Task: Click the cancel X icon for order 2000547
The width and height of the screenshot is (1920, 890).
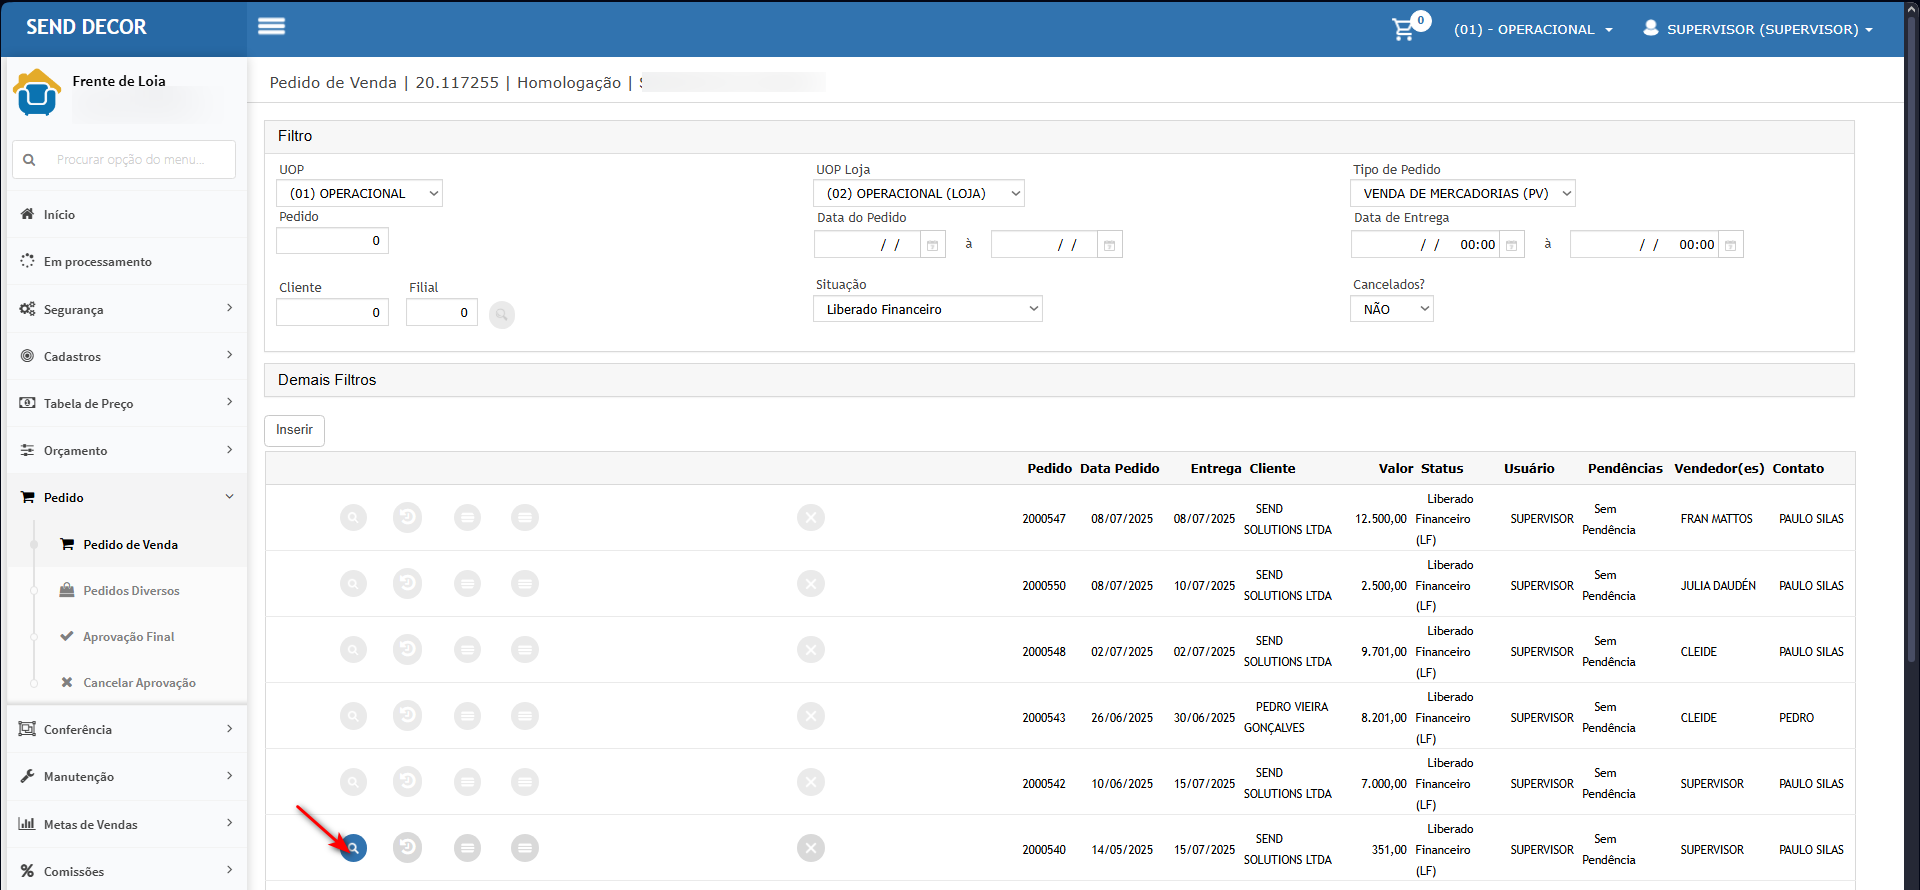Action: 811,518
